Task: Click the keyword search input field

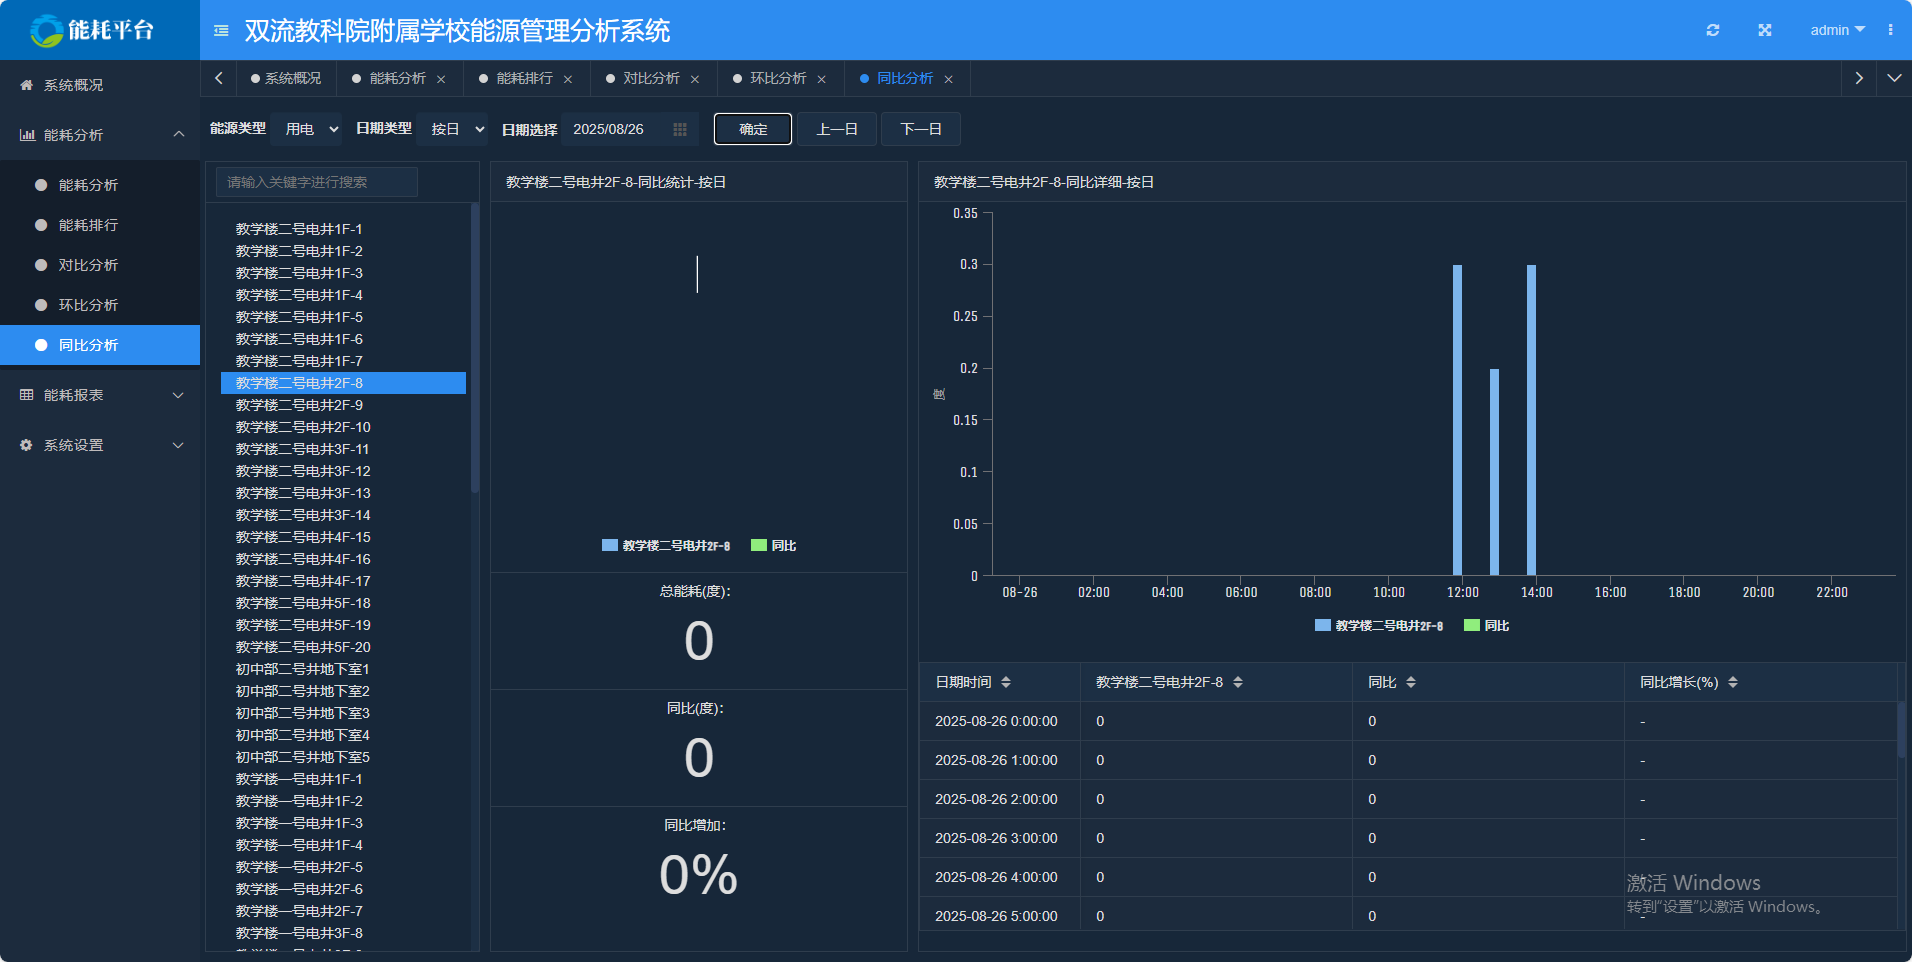Action: [316, 182]
